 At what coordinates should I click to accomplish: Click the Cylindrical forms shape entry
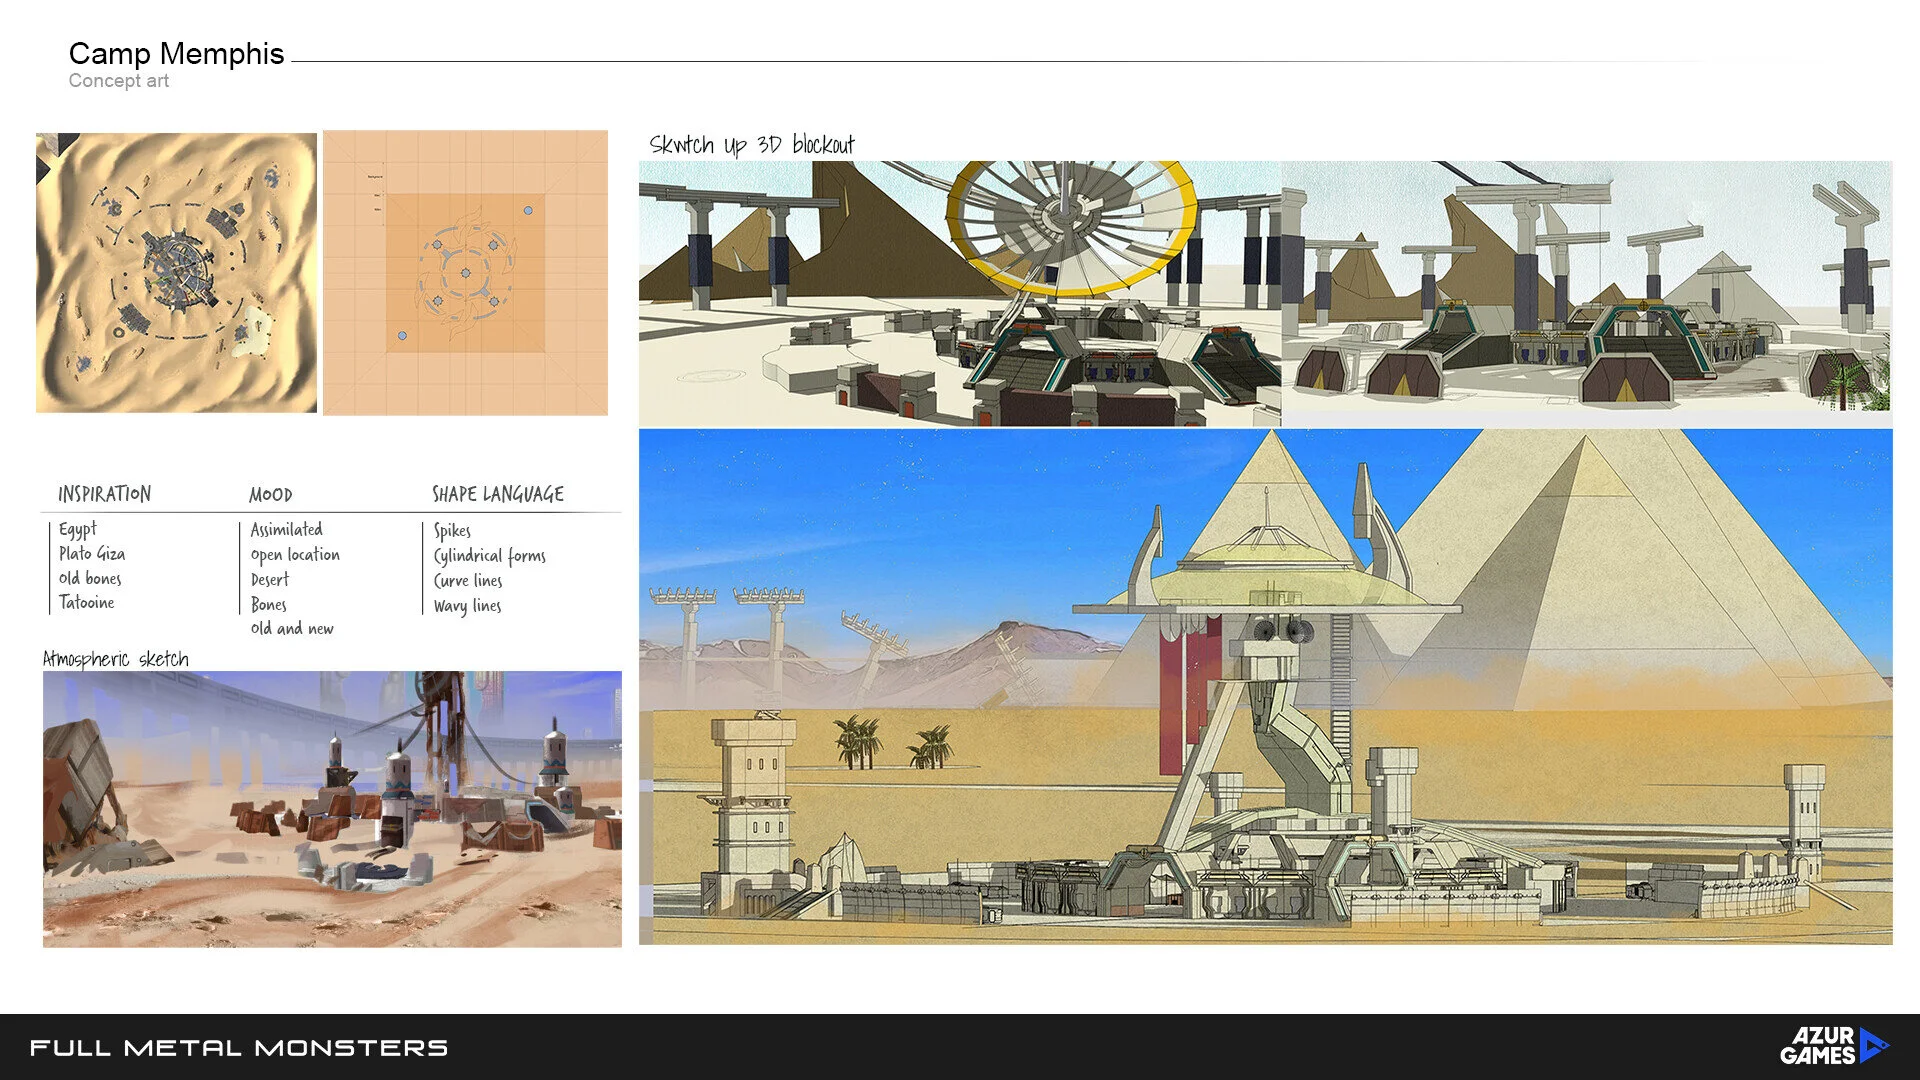coord(489,556)
